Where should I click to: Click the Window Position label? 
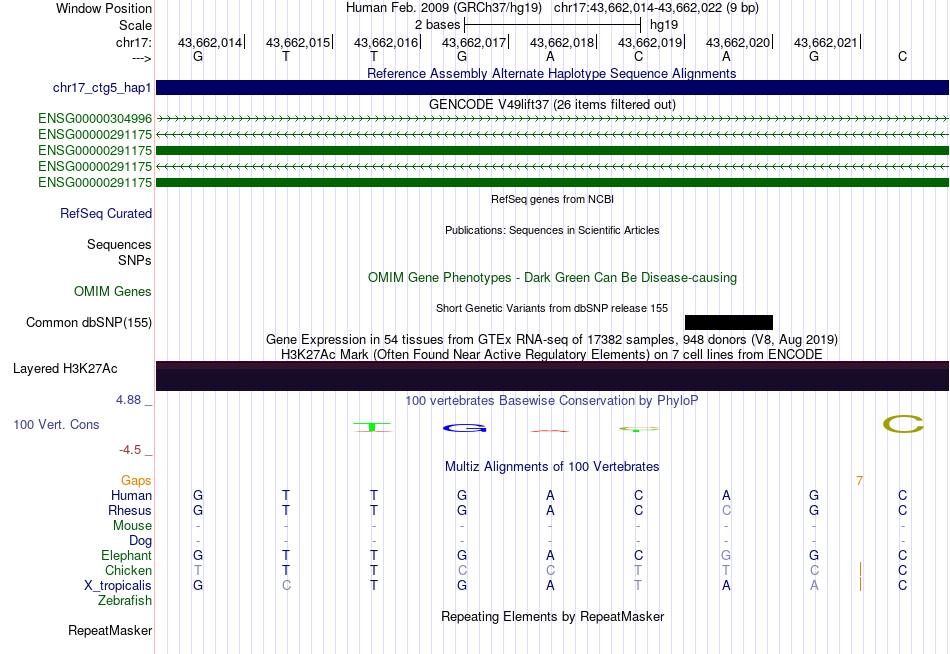coord(104,8)
